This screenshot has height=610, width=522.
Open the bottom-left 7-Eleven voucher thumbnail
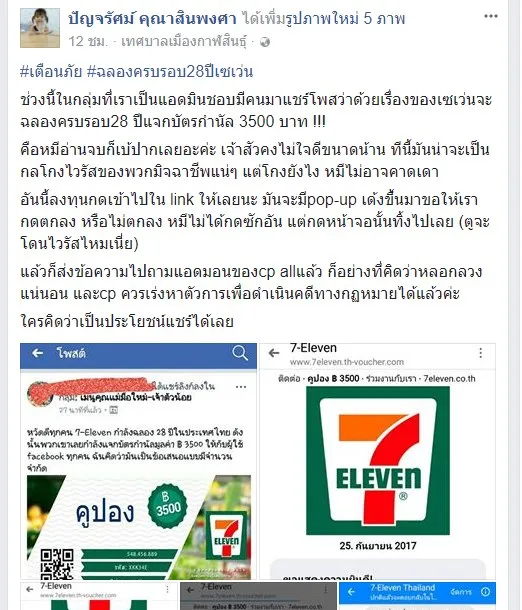pos(99,596)
